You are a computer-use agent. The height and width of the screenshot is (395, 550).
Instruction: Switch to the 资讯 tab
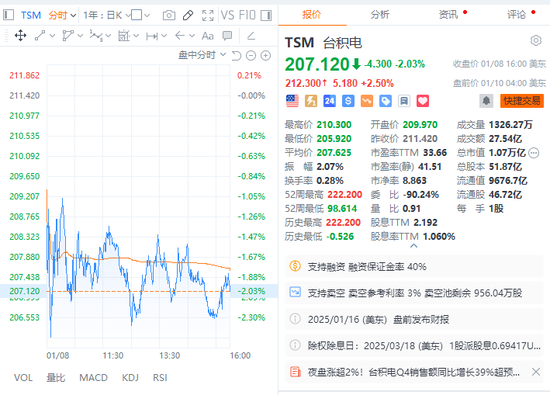click(448, 15)
